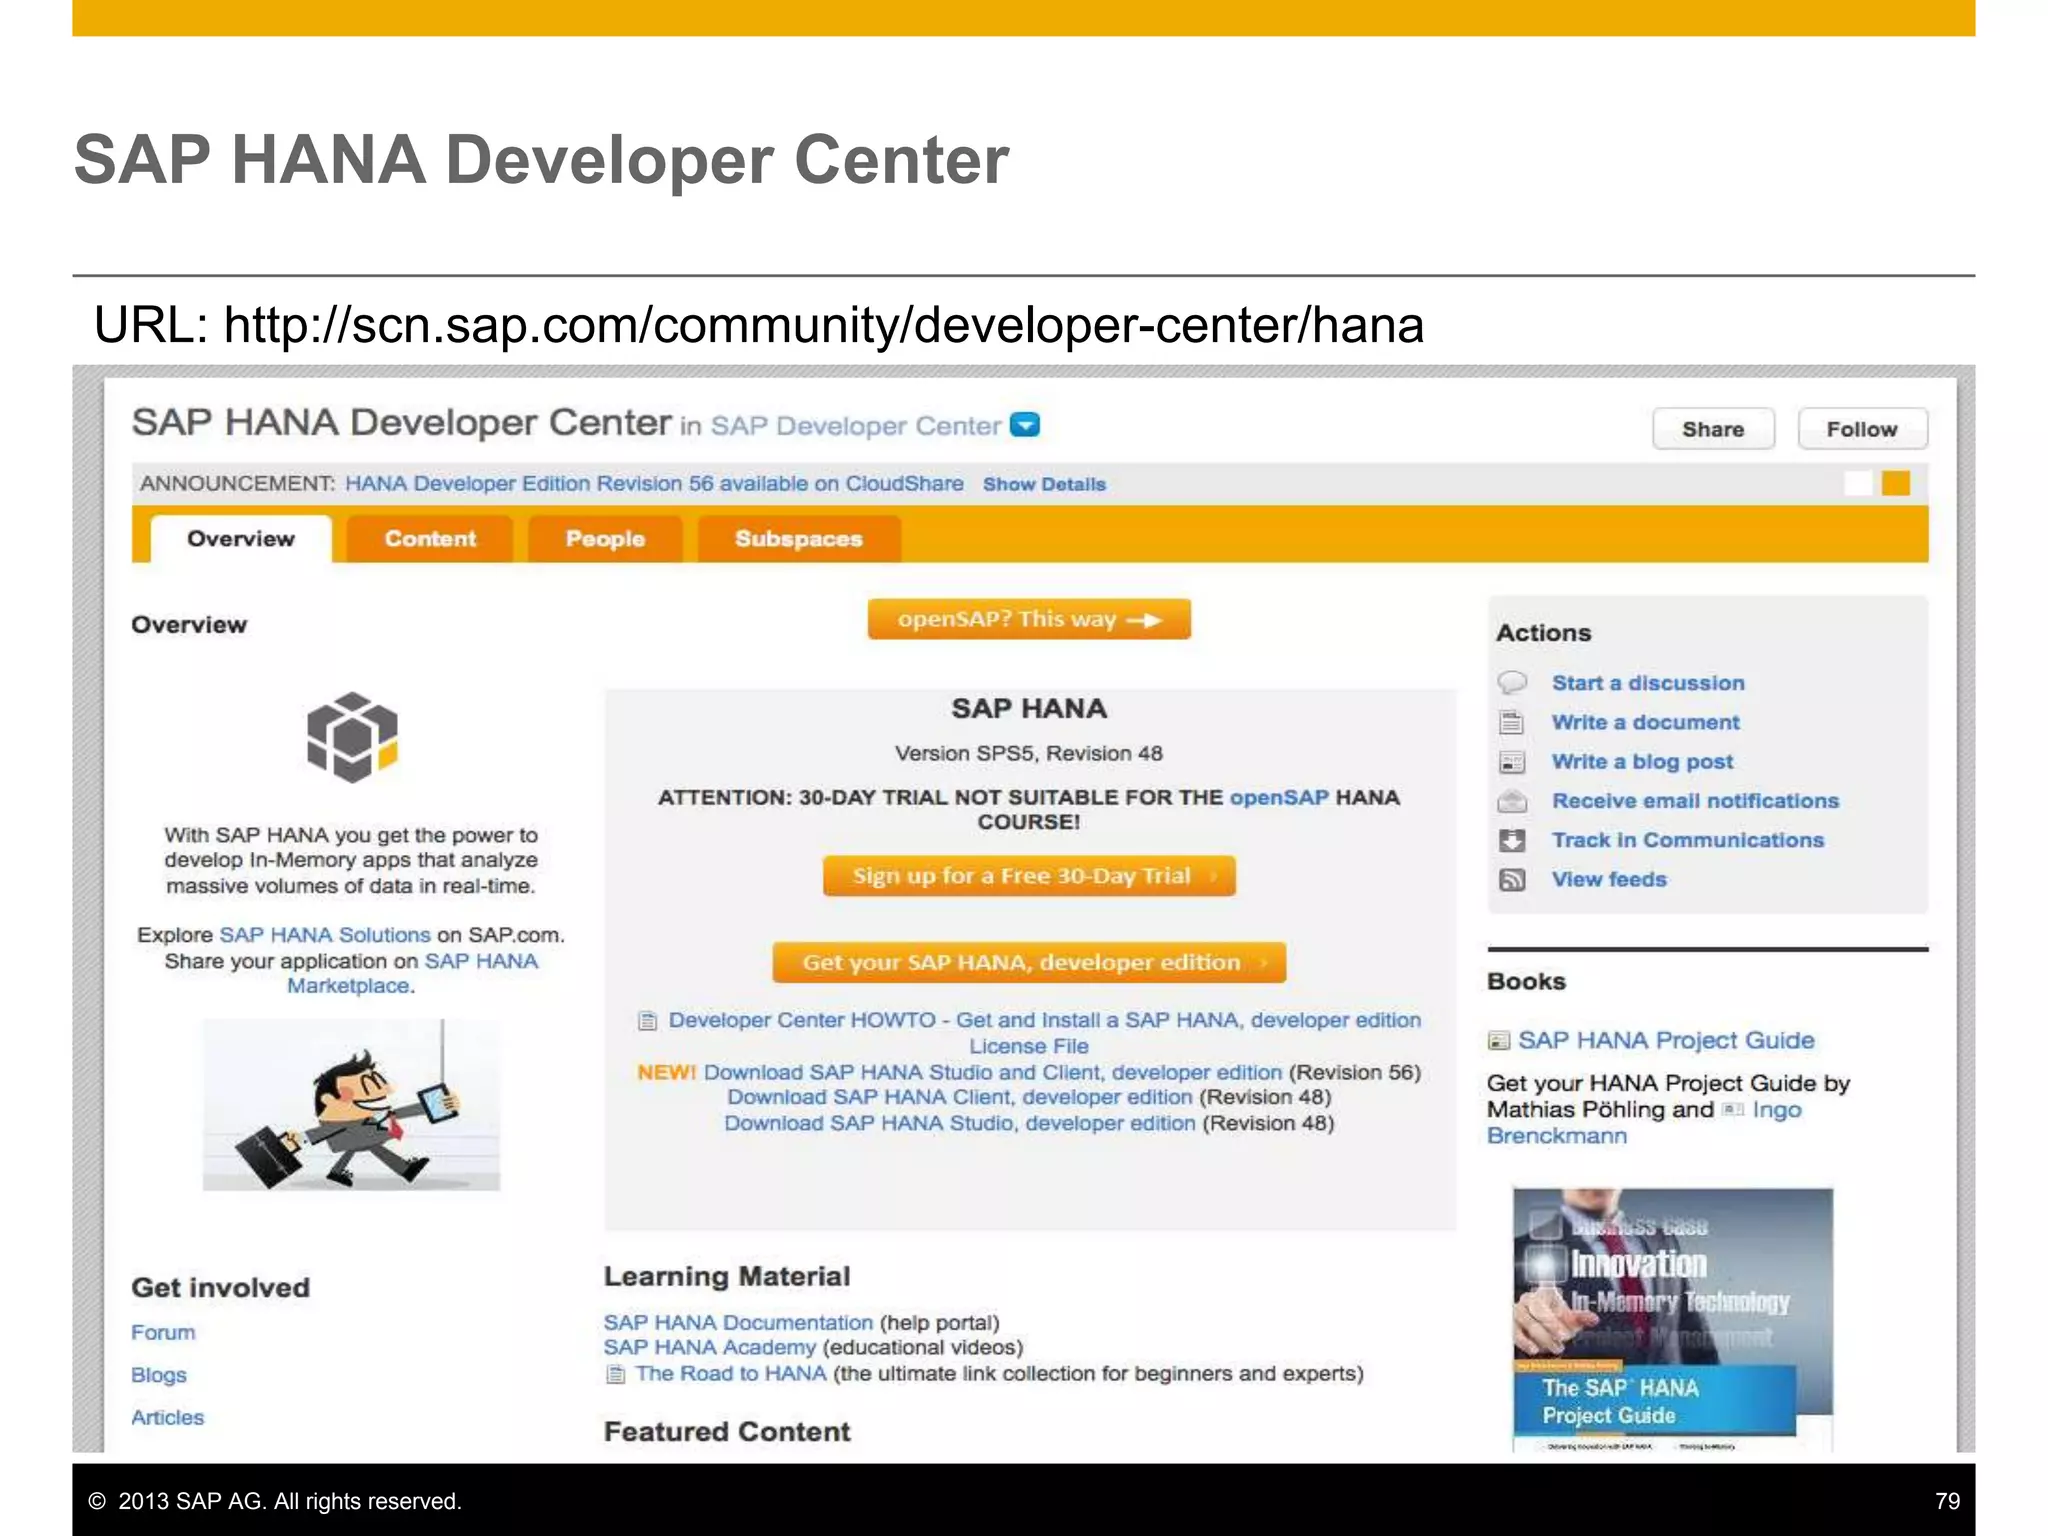
Task: Click the Version SPS5, Revision 48 text
Action: [1029, 753]
